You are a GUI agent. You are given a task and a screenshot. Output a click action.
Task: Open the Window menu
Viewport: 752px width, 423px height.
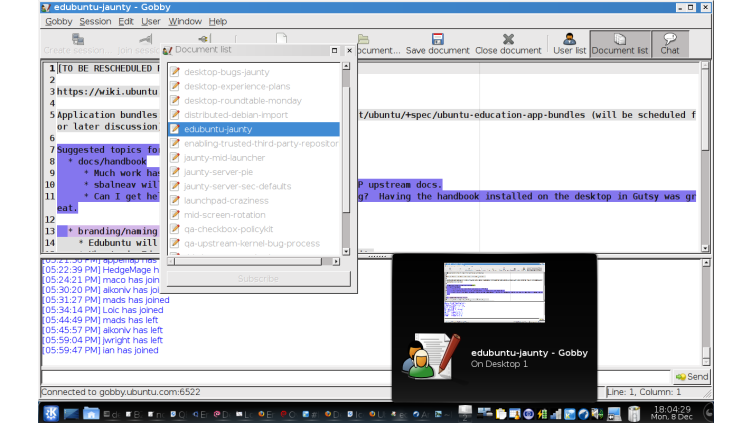click(x=185, y=22)
